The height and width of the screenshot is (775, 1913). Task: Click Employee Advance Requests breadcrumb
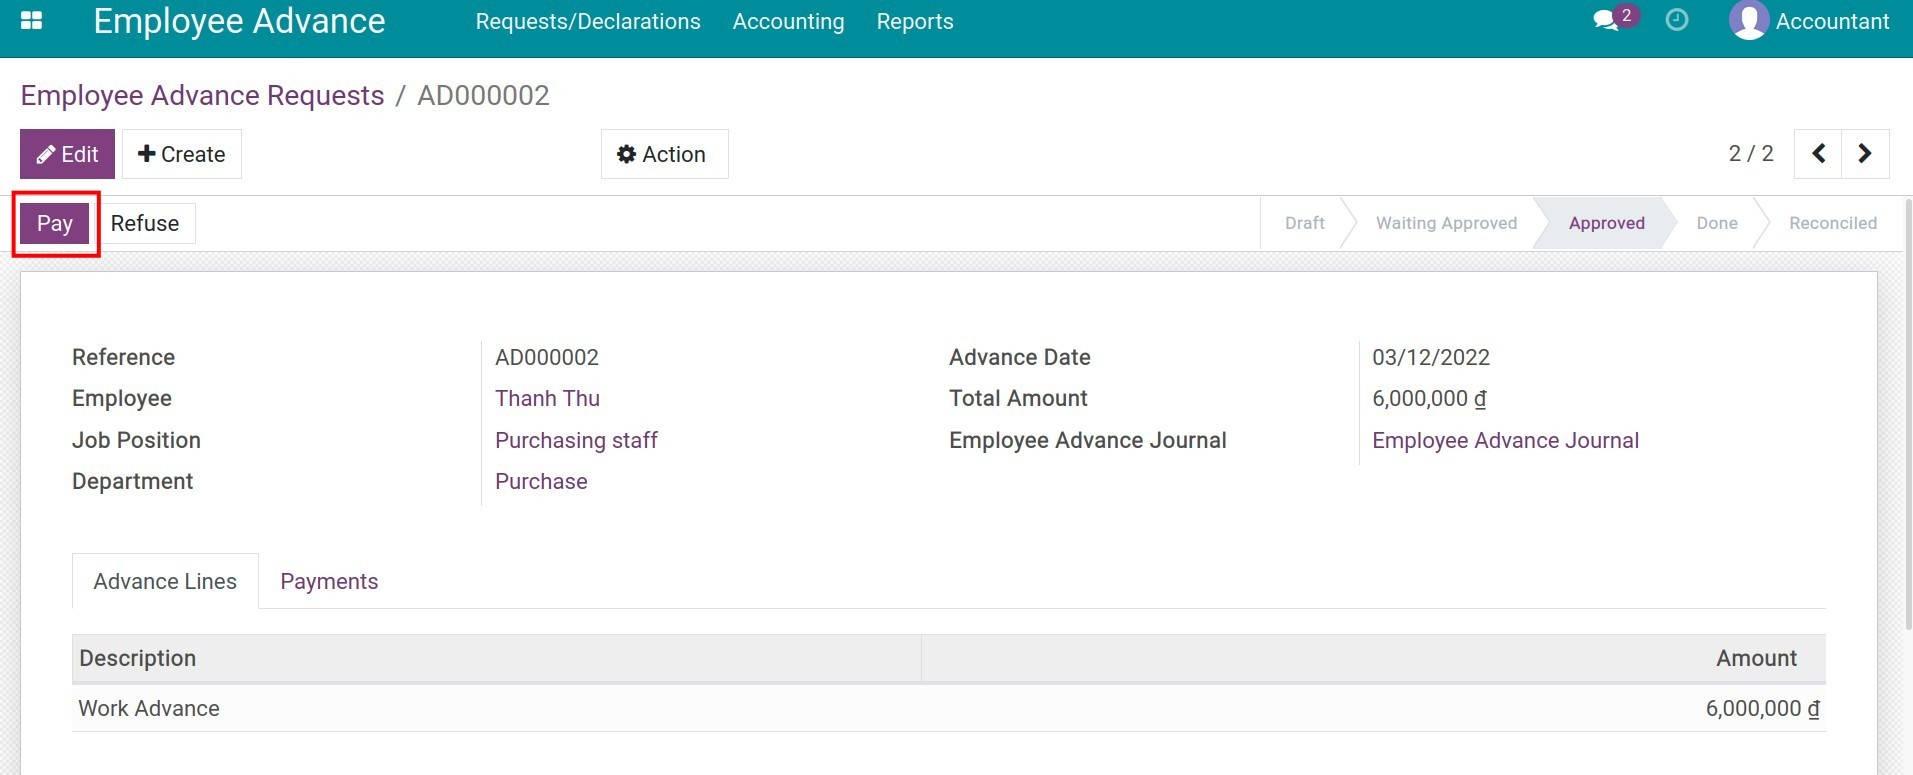[202, 96]
